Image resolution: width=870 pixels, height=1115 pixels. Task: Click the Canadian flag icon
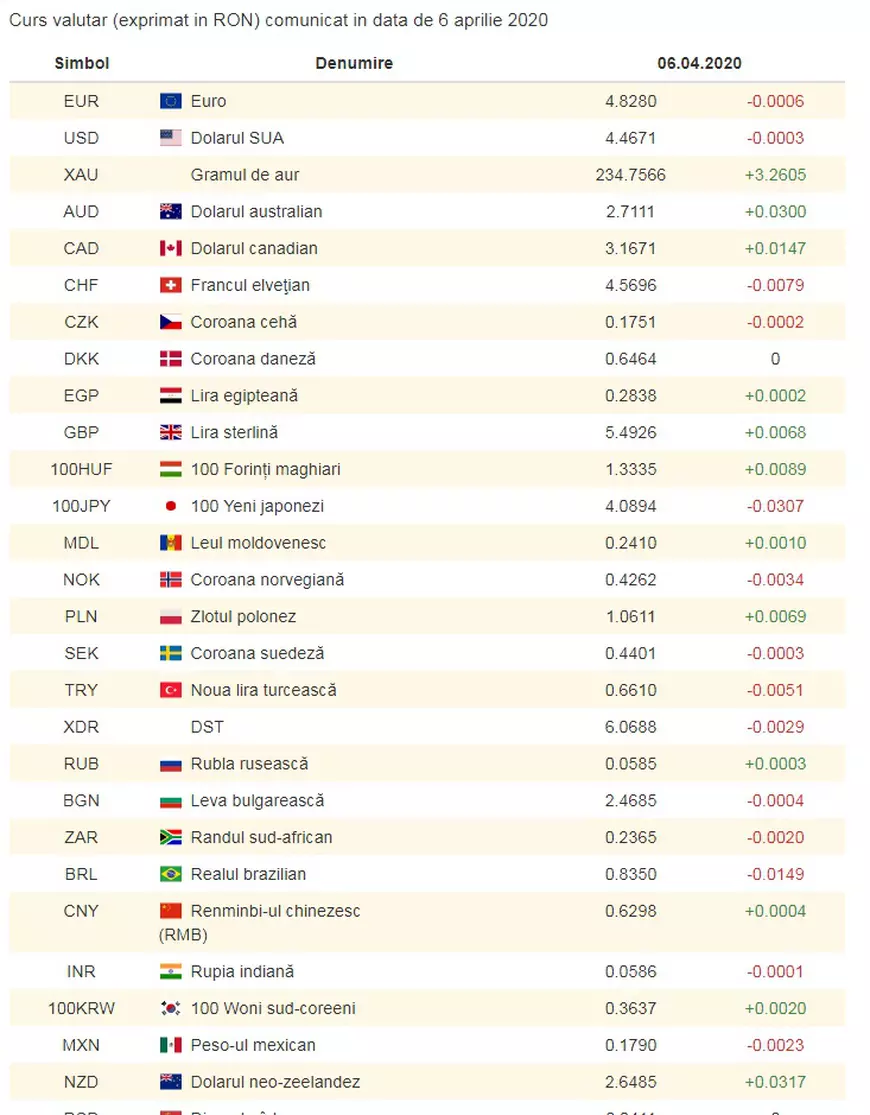click(x=170, y=248)
